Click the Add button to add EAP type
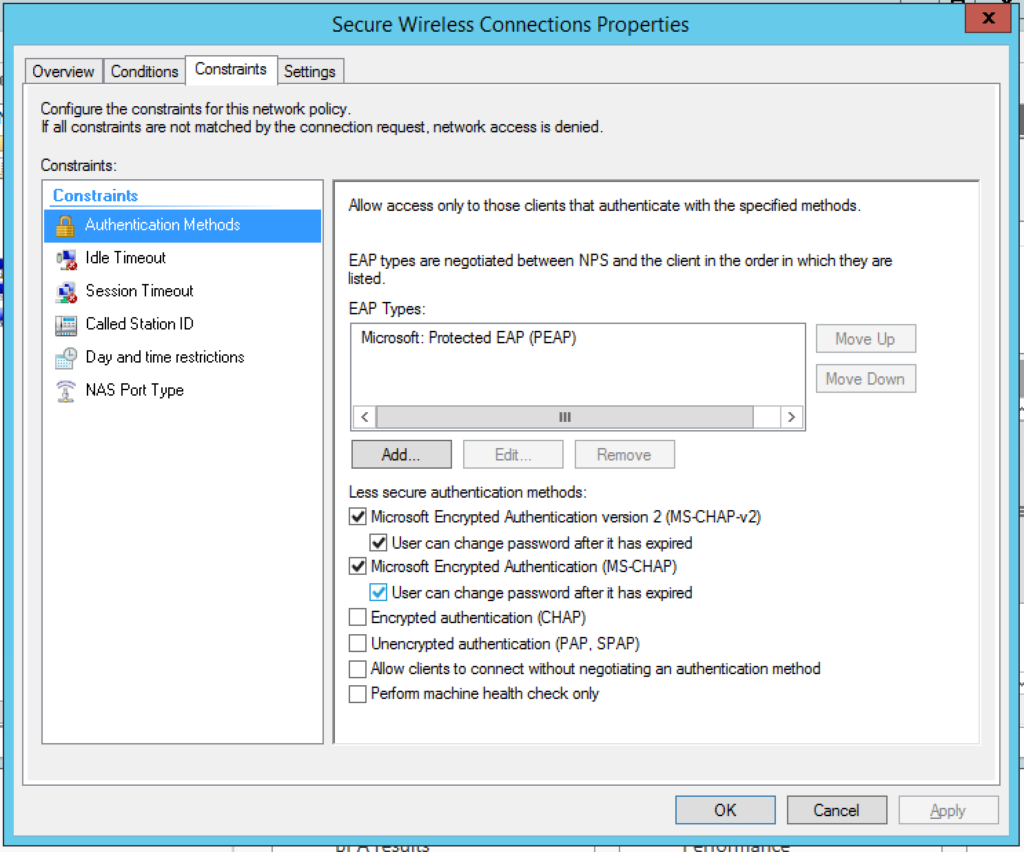The width and height of the screenshot is (1024, 852). click(x=400, y=453)
